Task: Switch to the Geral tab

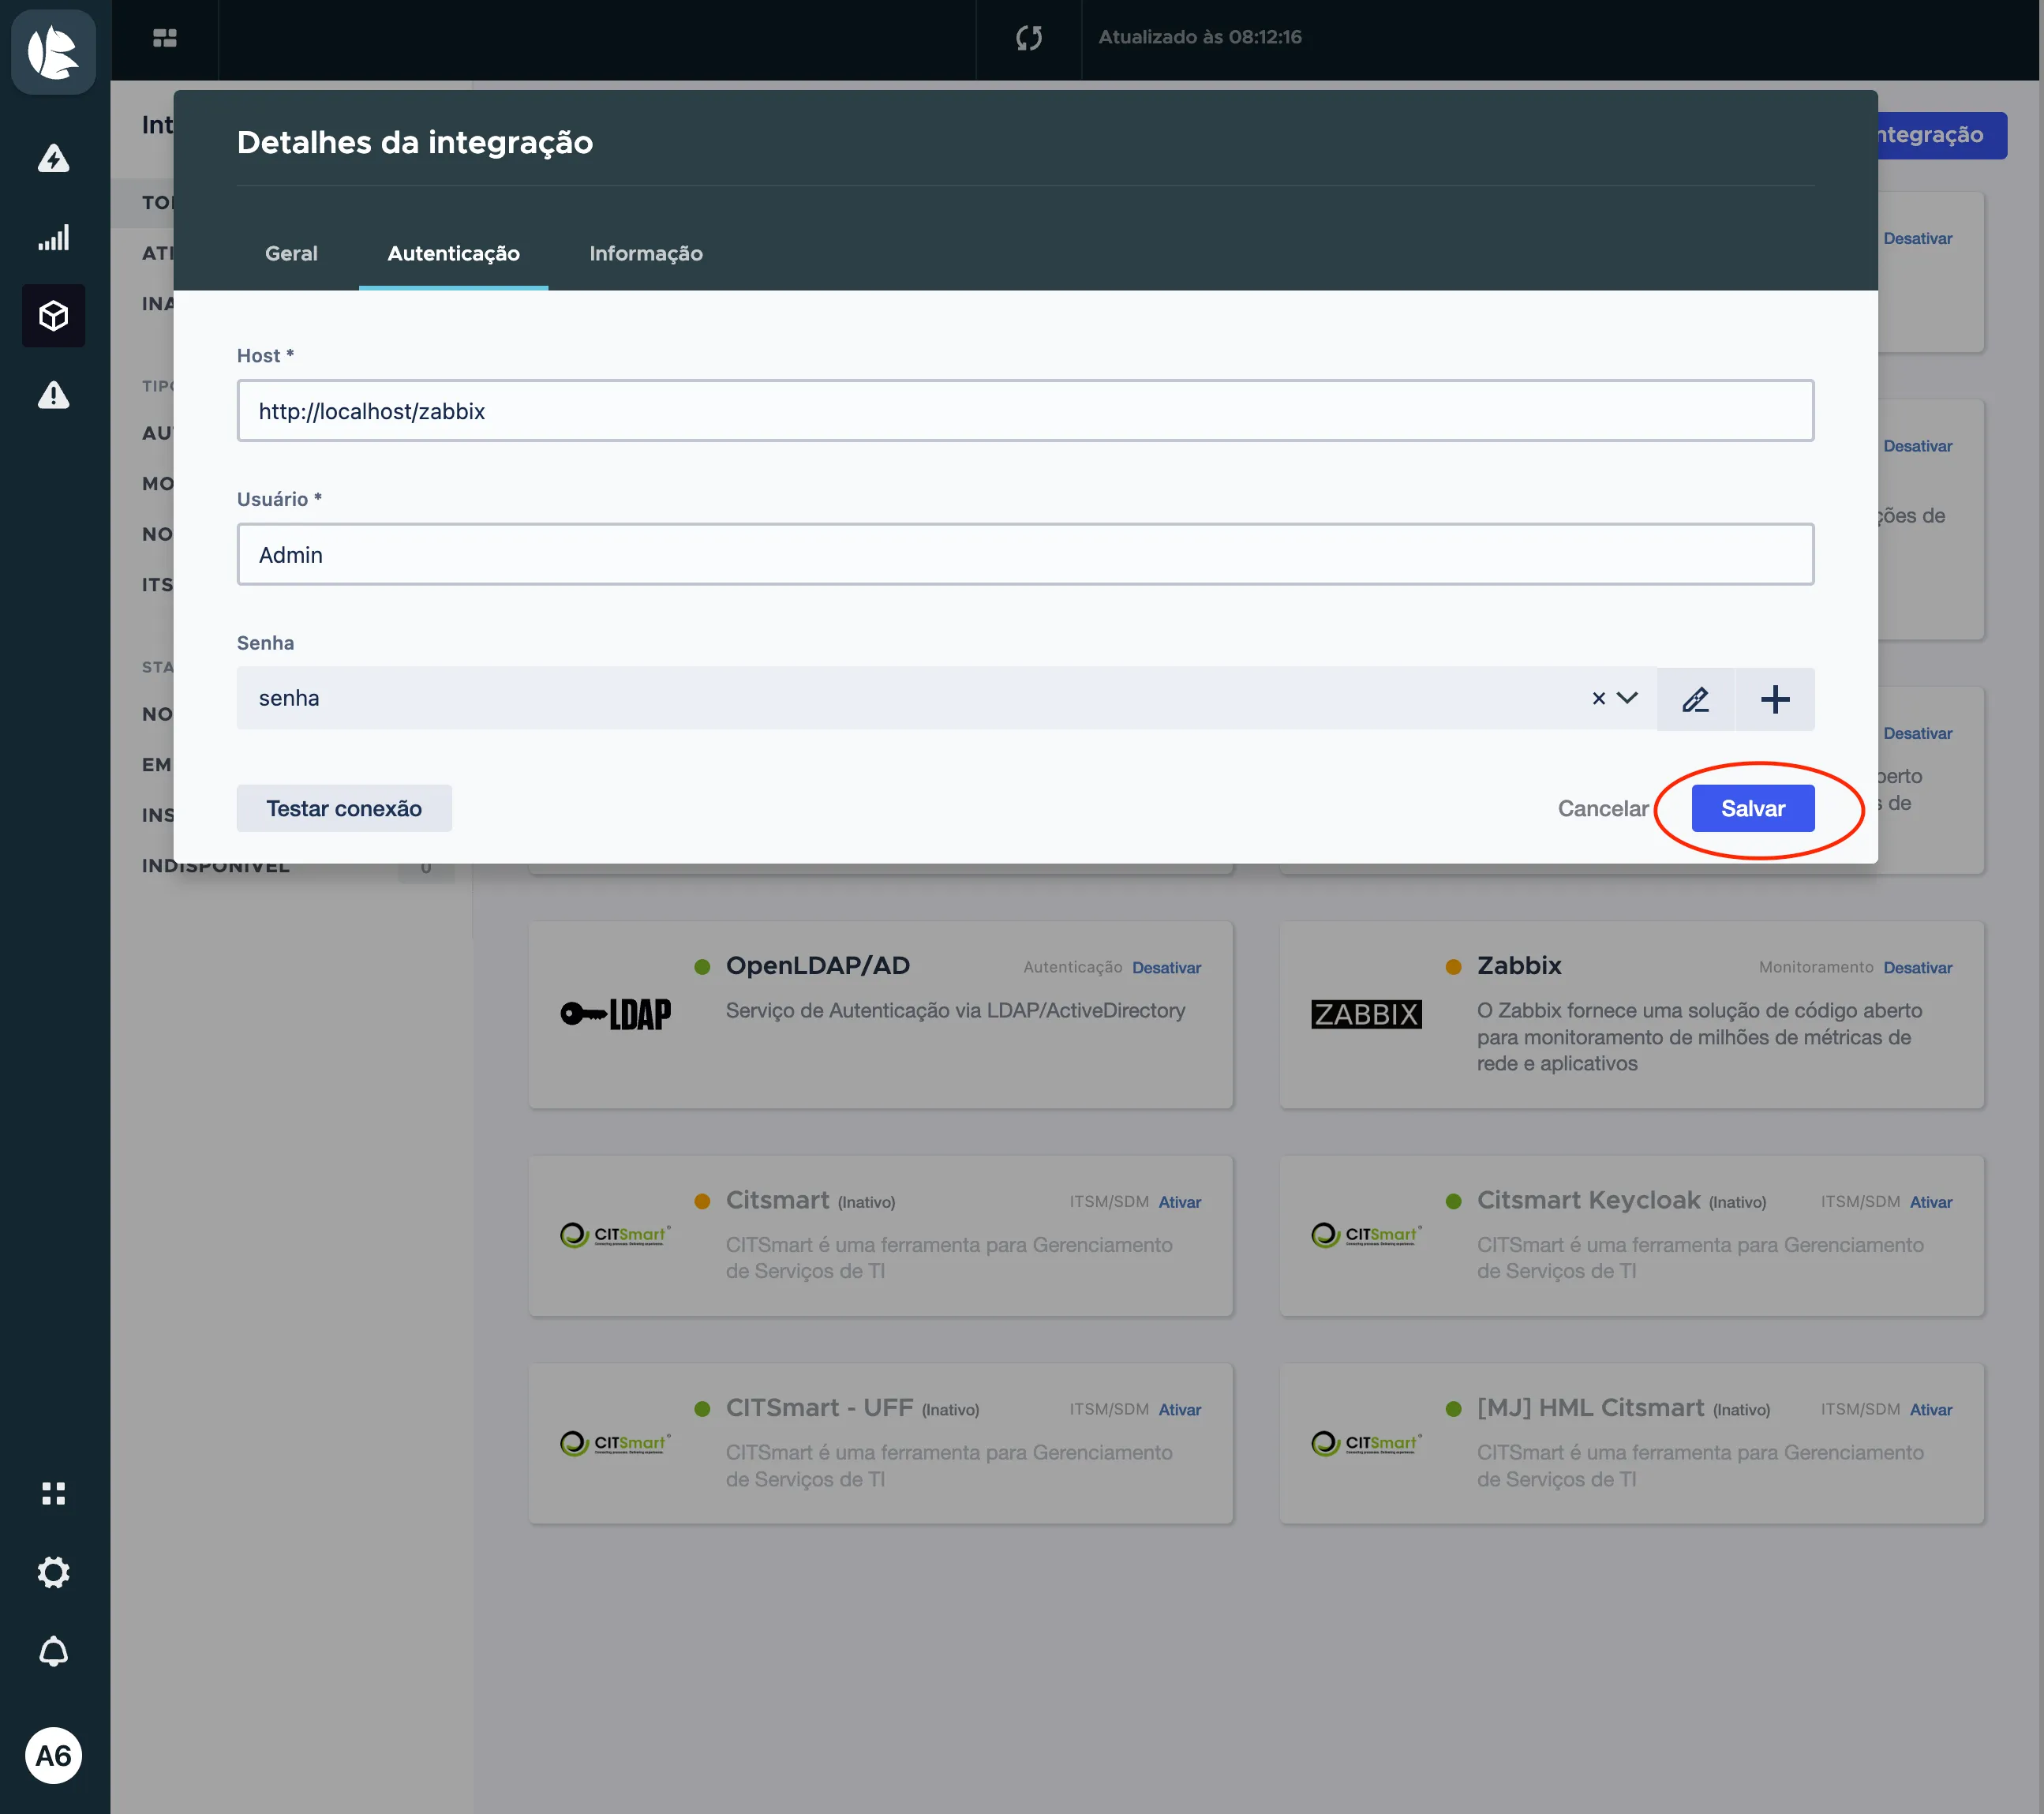Action: (x=291, y=253)
